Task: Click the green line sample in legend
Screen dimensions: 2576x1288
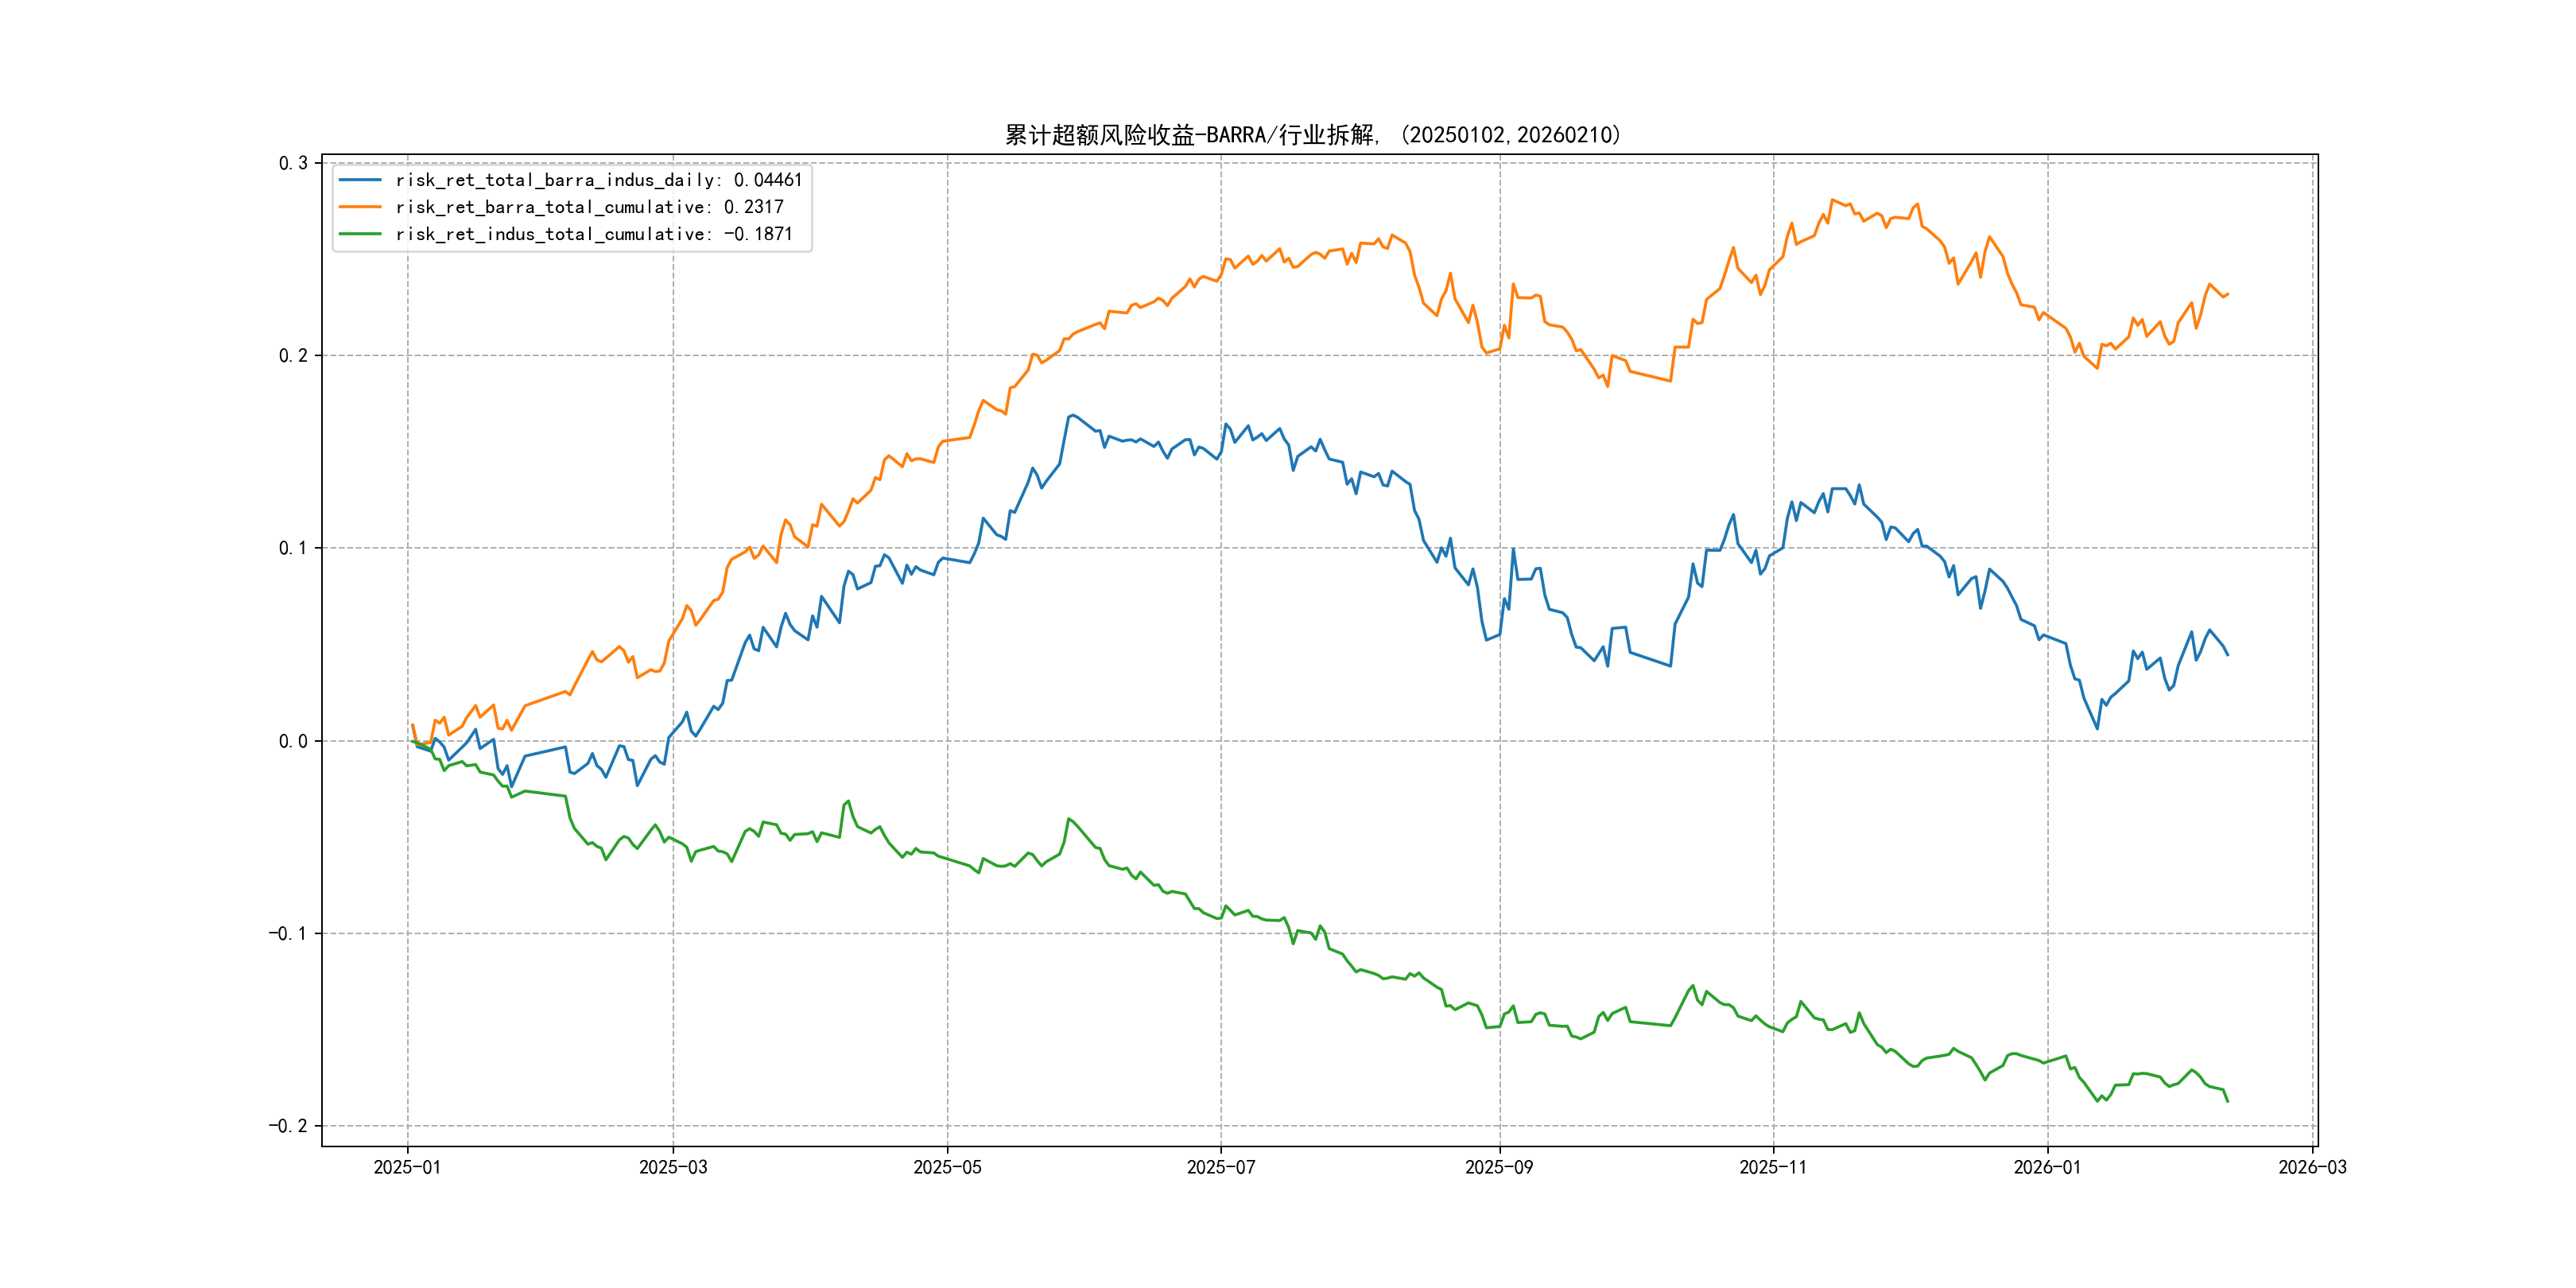Action: pyautogui.click(x=360, y=234)
